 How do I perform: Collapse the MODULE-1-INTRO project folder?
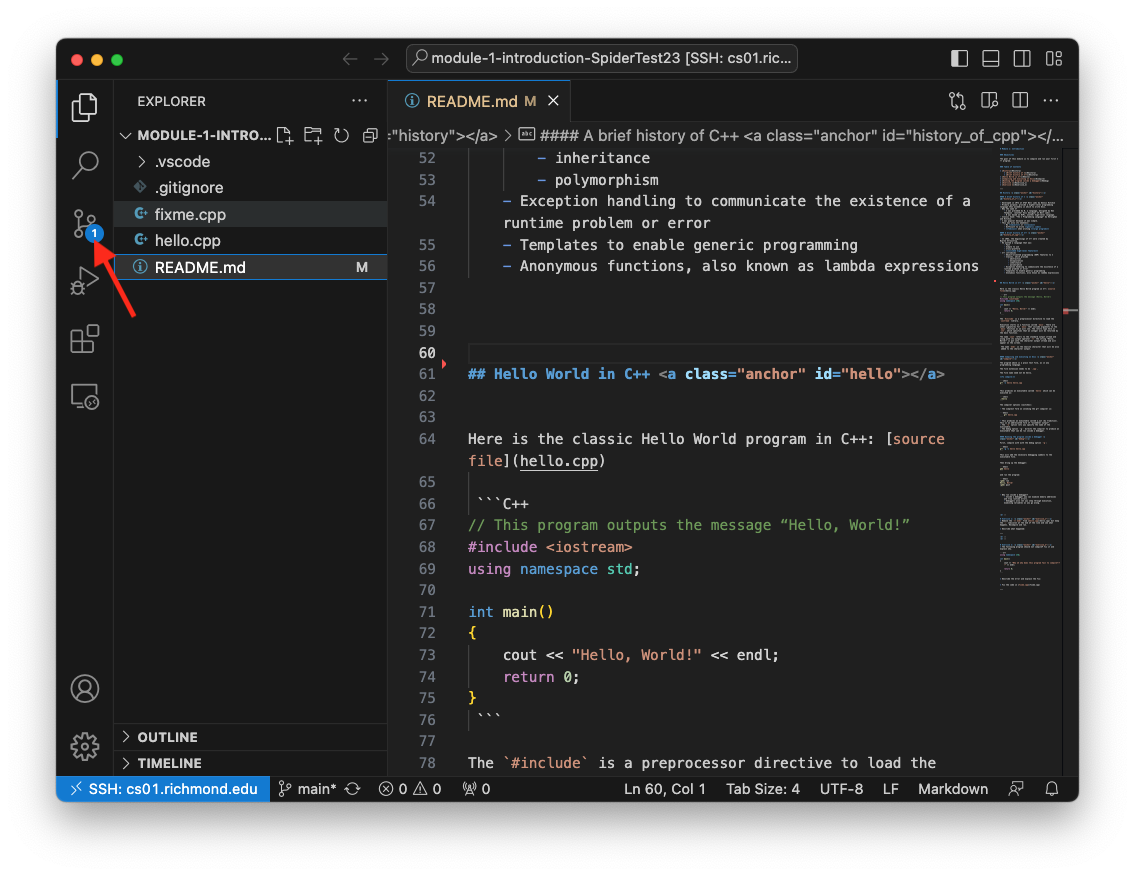point(195,135)
